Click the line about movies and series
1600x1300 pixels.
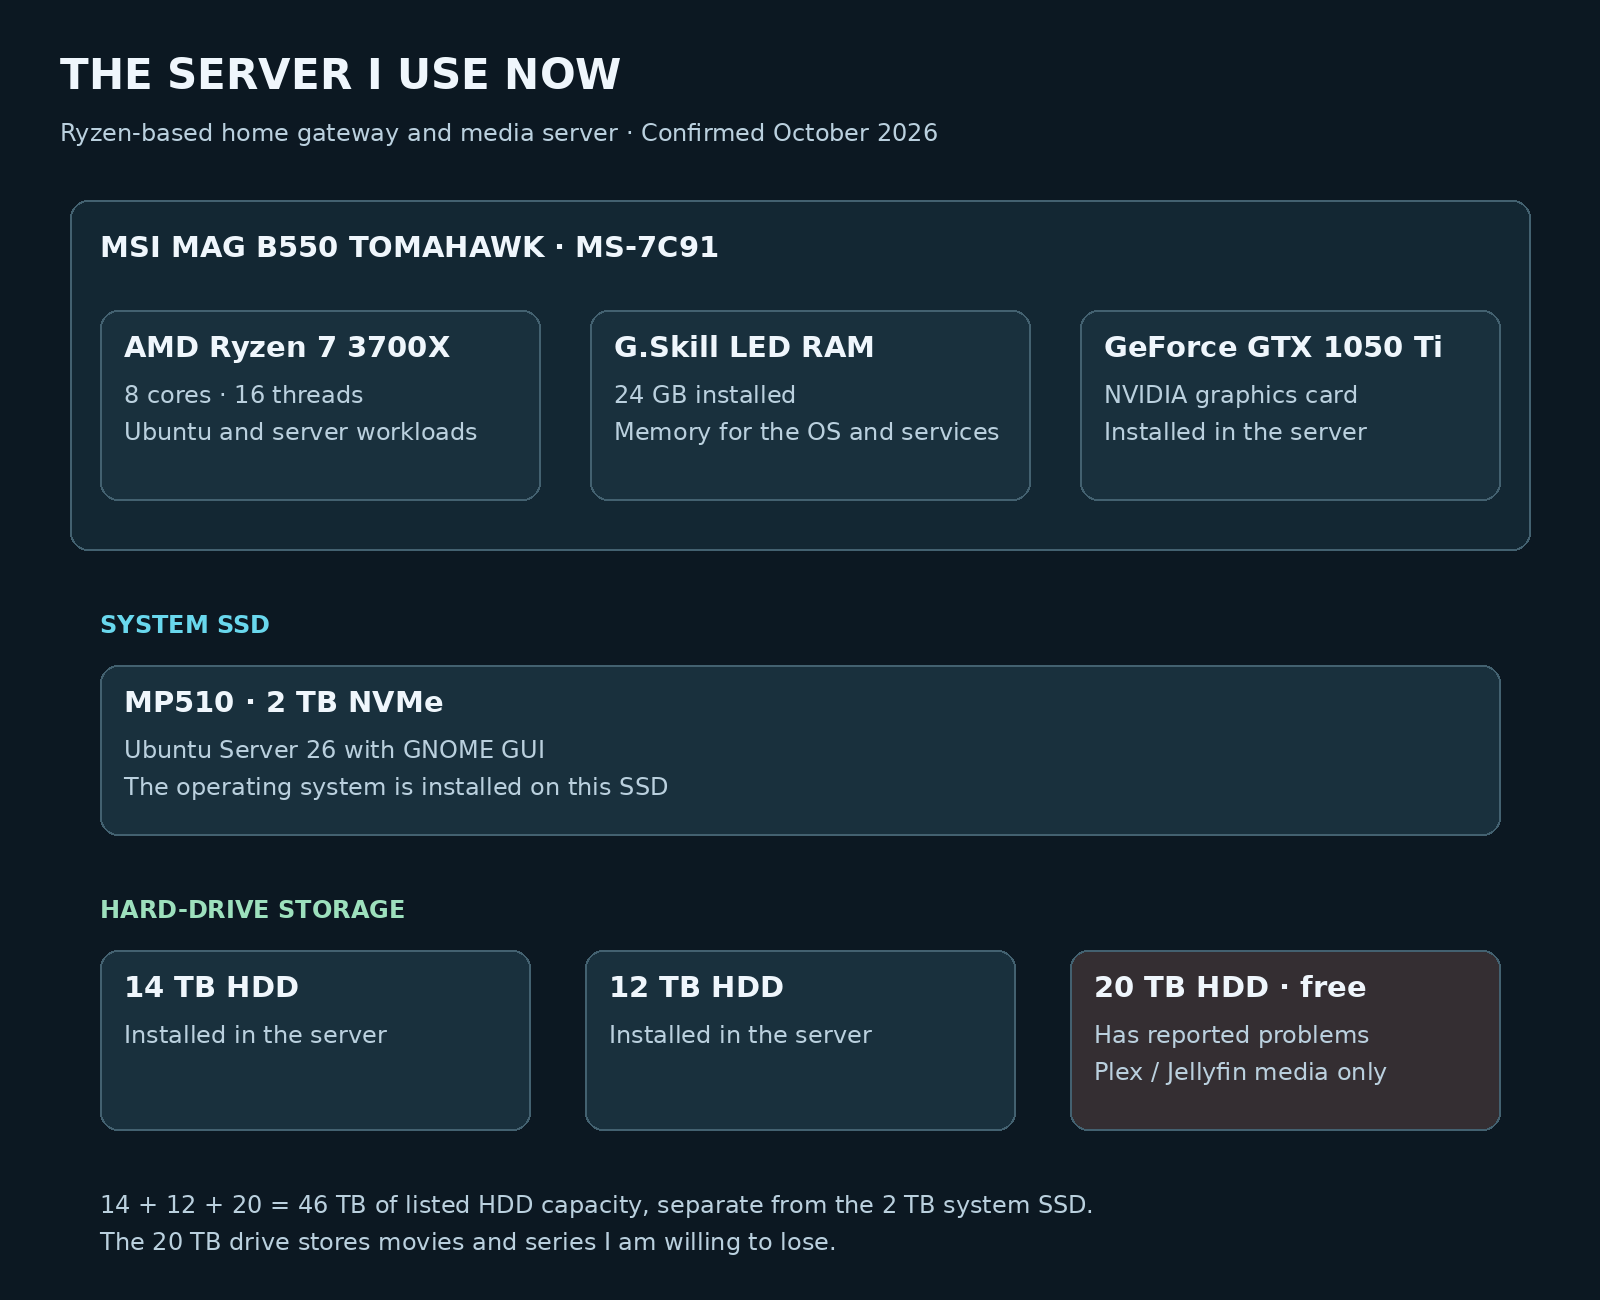pyautogui.click(x=468, y=1242)
